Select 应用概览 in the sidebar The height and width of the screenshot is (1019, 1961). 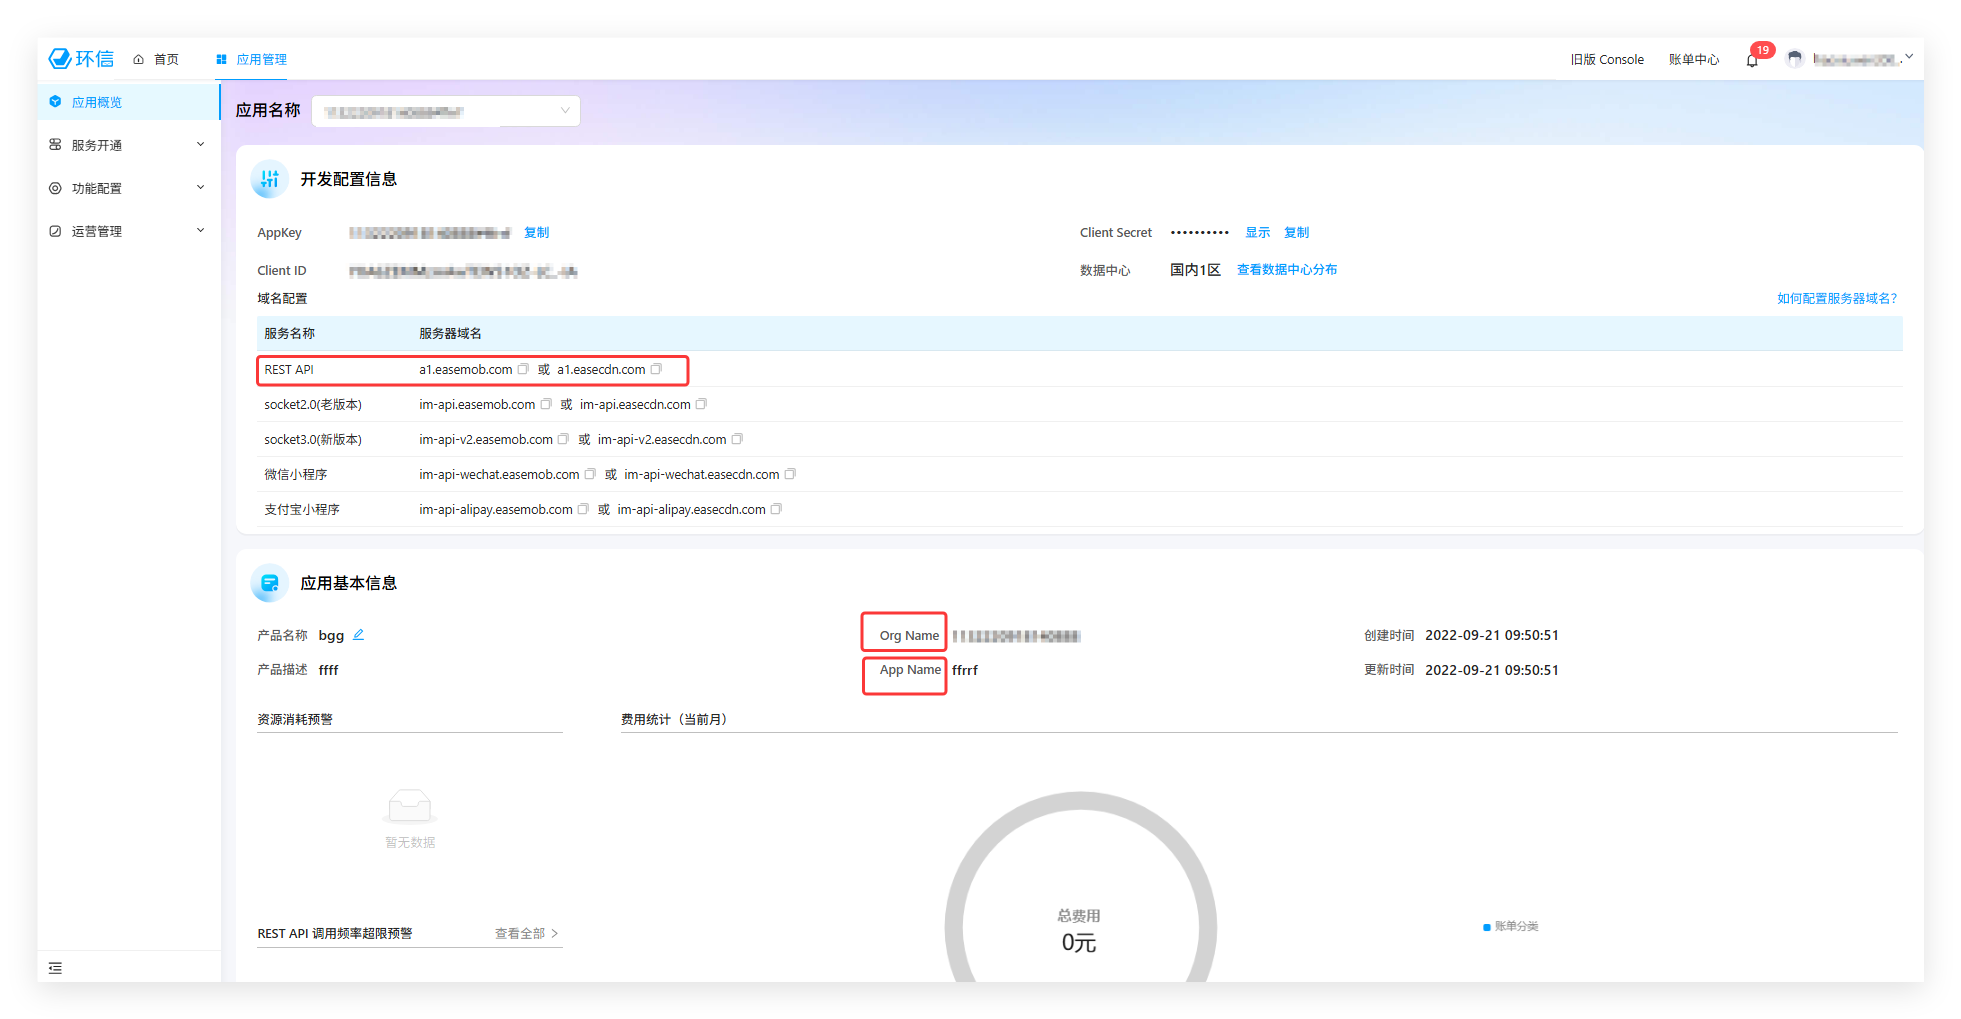pyautogui.click(x=96, y=102)
